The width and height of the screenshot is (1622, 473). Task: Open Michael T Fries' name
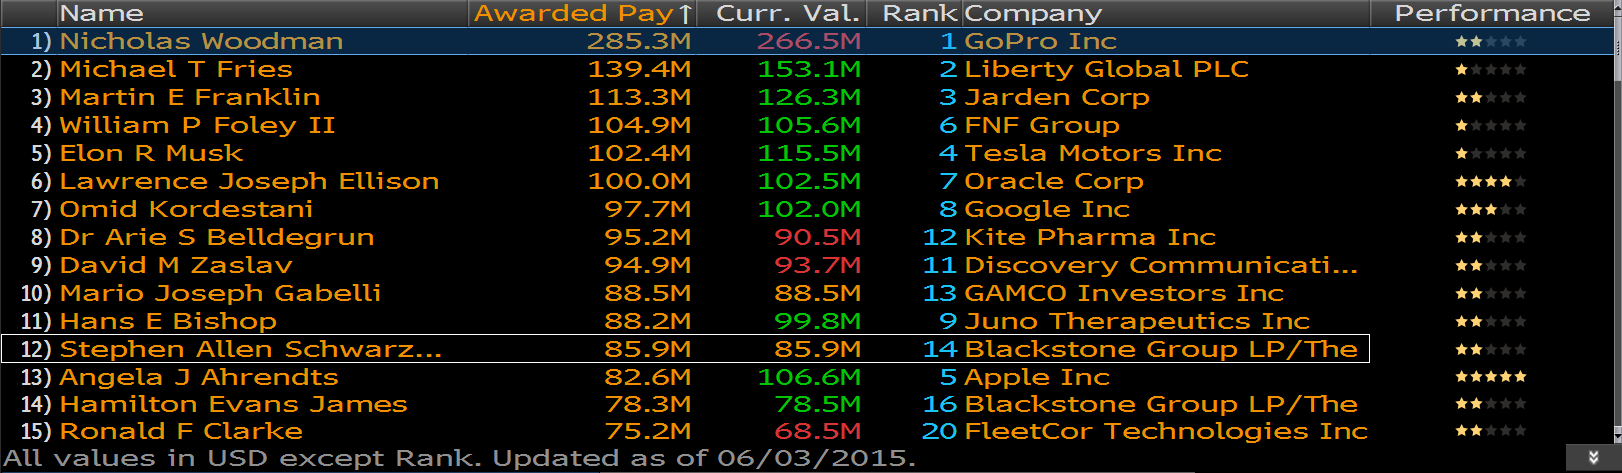[176, 69]
